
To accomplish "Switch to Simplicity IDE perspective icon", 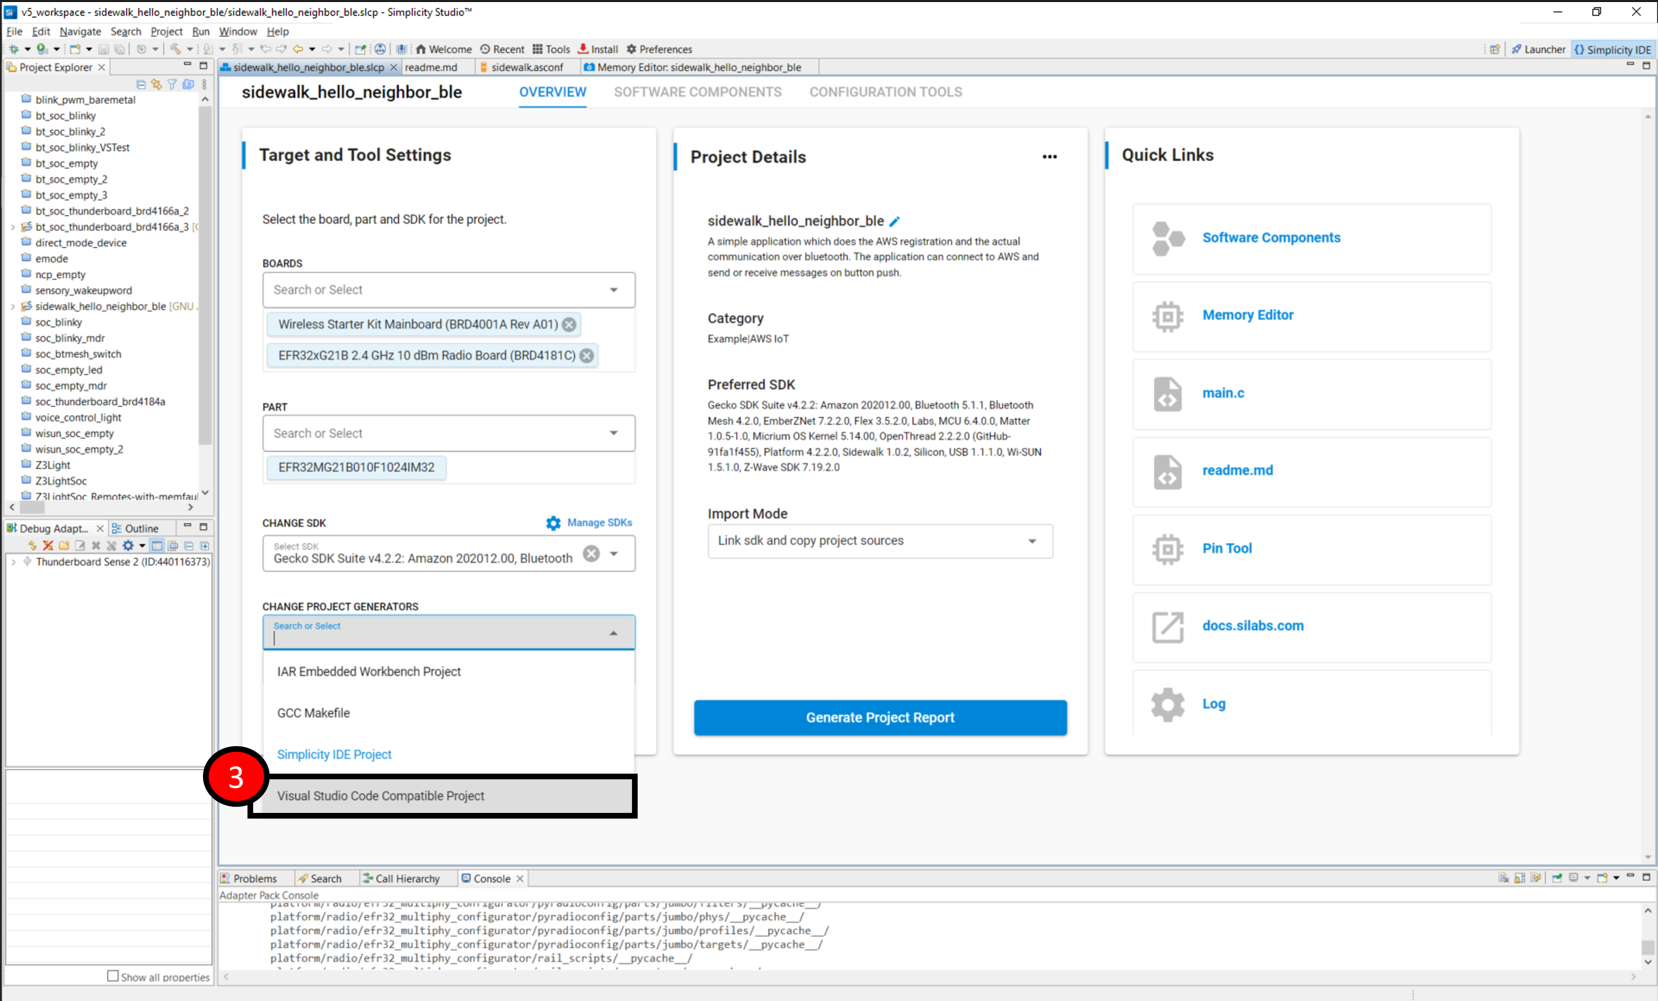I will tap(1611, 49).
